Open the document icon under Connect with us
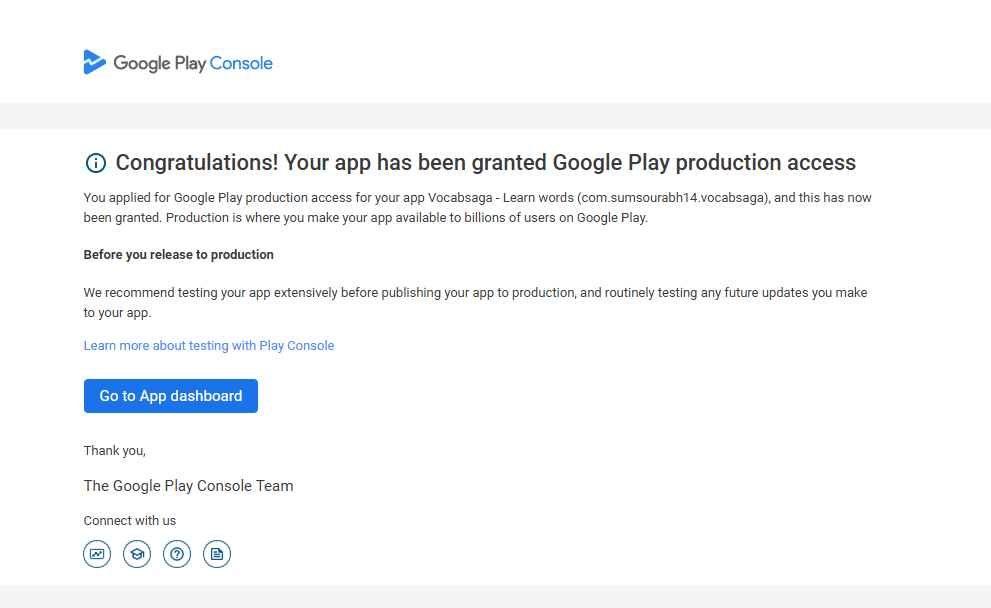991x608 pixels. click(217, 554)
